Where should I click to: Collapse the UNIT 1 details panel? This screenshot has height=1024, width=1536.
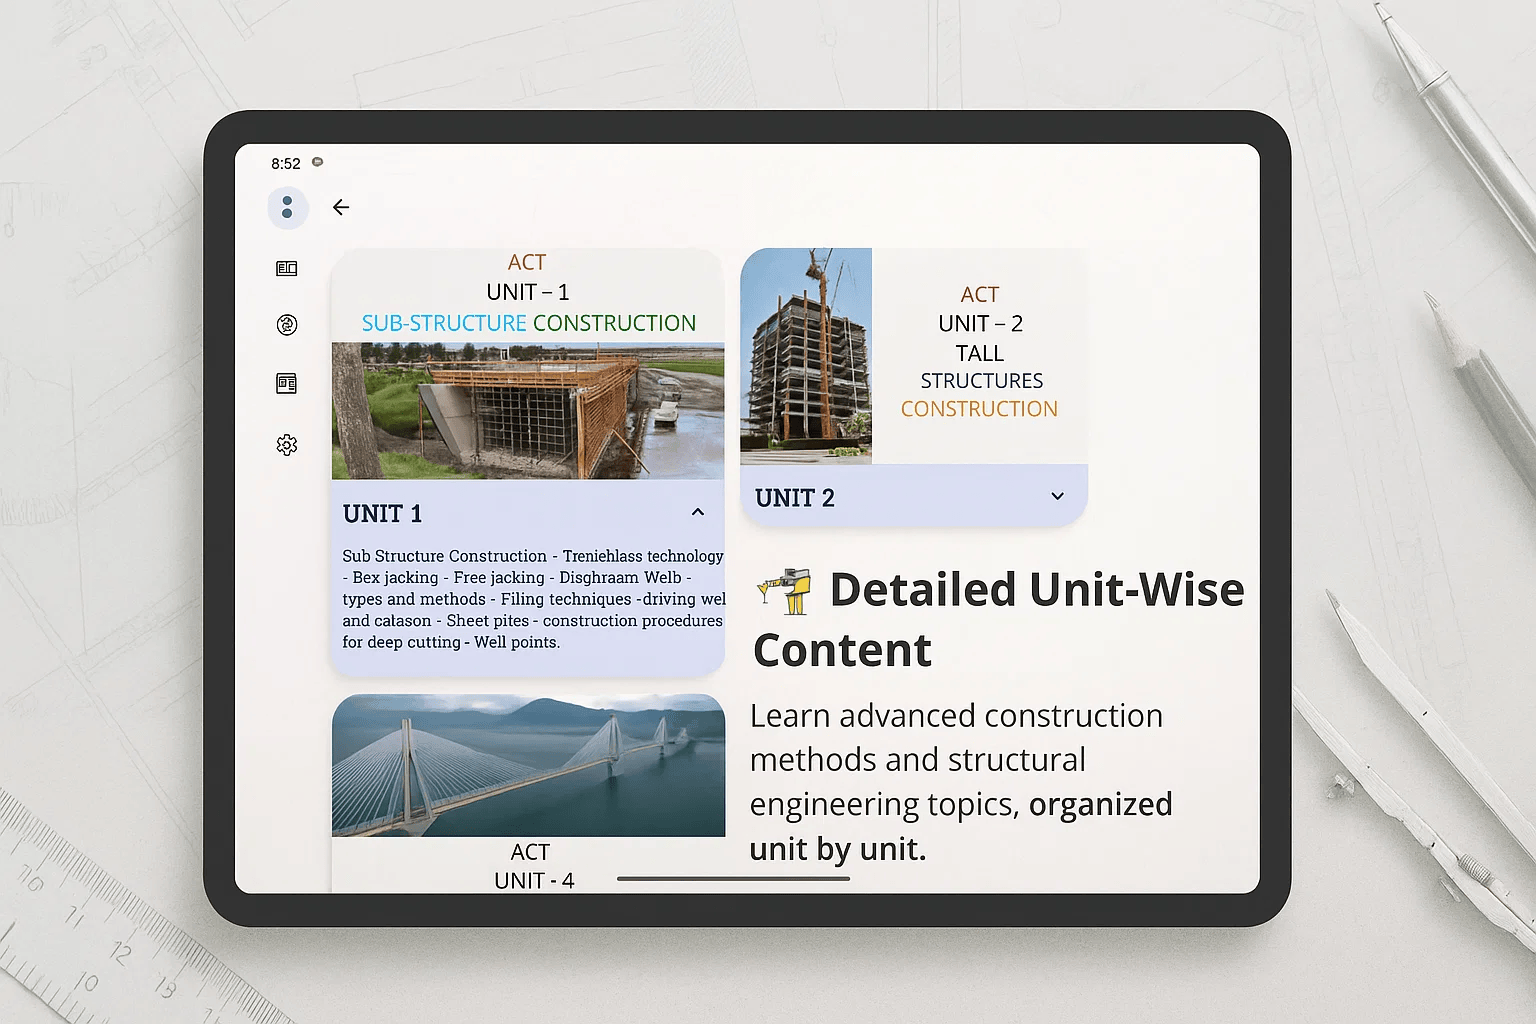[698, 511]
